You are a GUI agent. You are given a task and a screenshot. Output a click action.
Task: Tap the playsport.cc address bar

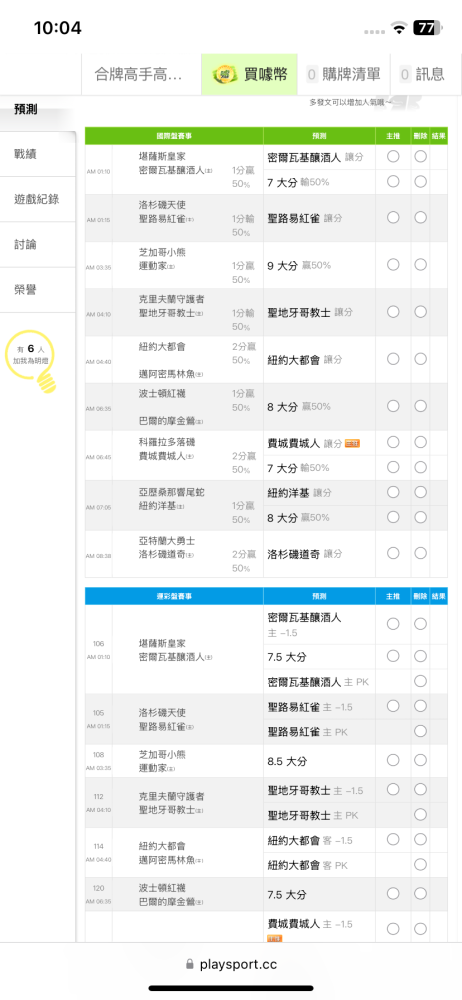click(231, 964)
